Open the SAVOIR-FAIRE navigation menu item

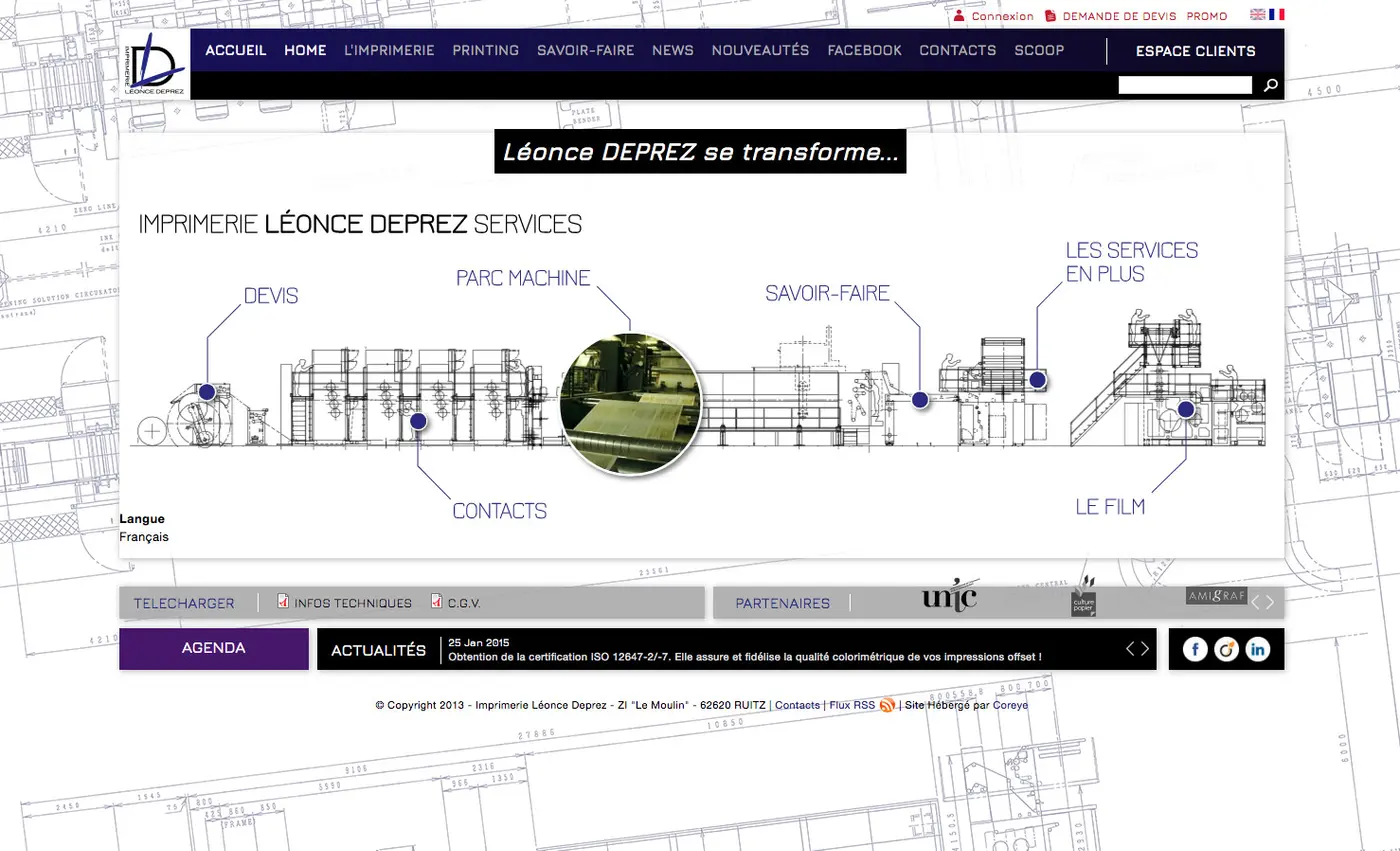(x=586, y=50)
